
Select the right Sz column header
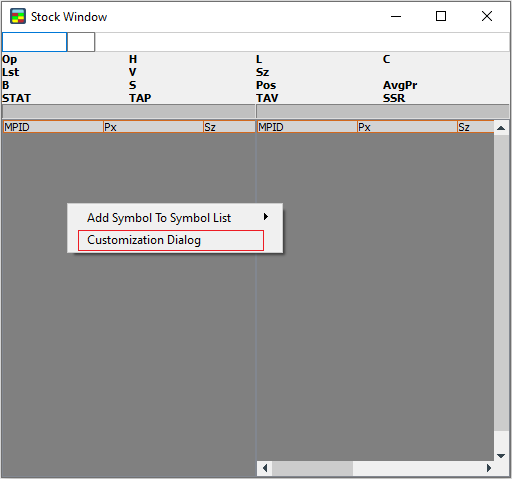(476, 127)
